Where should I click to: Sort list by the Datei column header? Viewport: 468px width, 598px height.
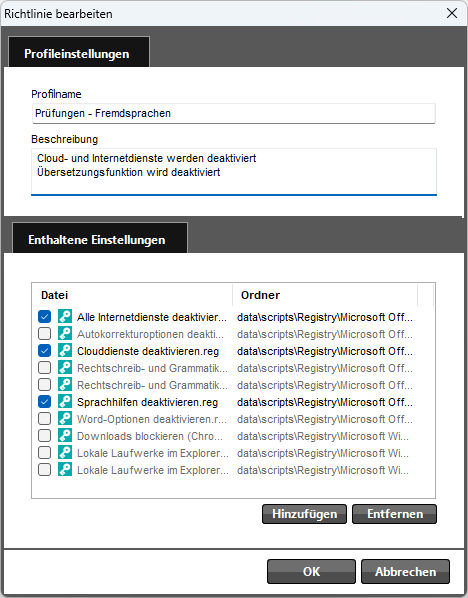coord(132,295)
